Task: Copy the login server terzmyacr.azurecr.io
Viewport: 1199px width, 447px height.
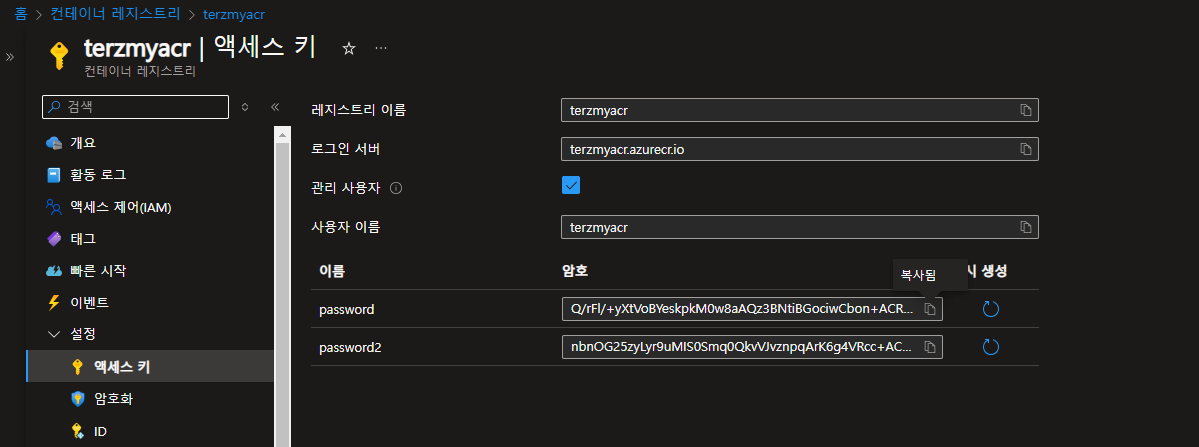Action: (1025, 148)
